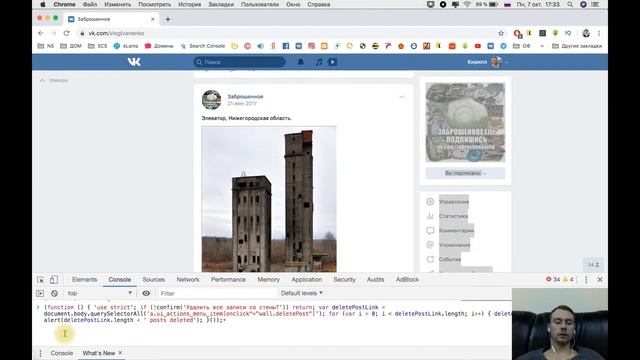Open YouTube bookmark icon
Screen dimensions: 640x360
click(478, 46)
